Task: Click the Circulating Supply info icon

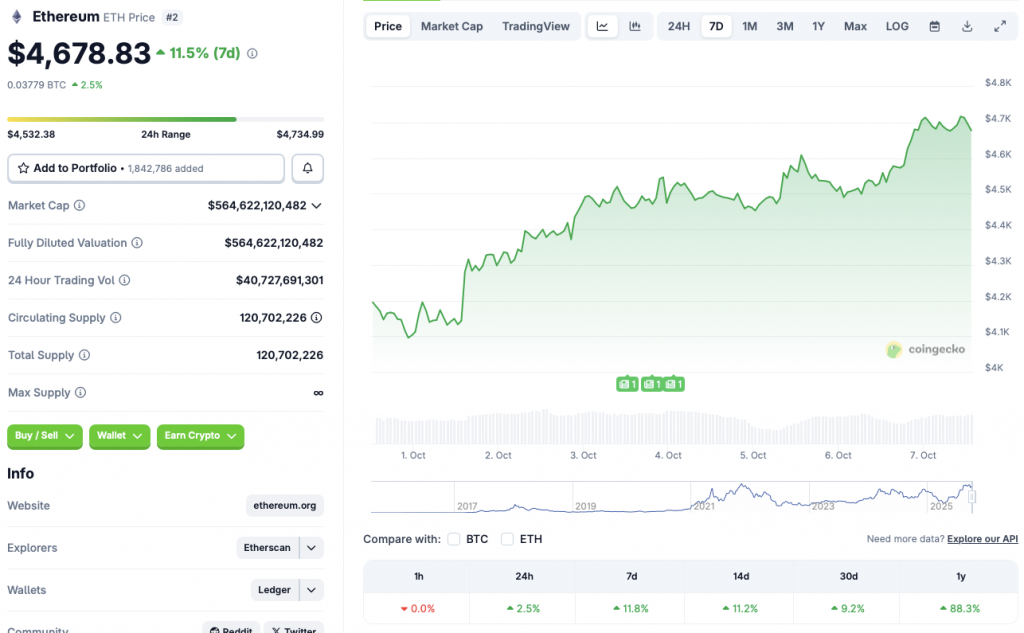Action: click(116, 318)
